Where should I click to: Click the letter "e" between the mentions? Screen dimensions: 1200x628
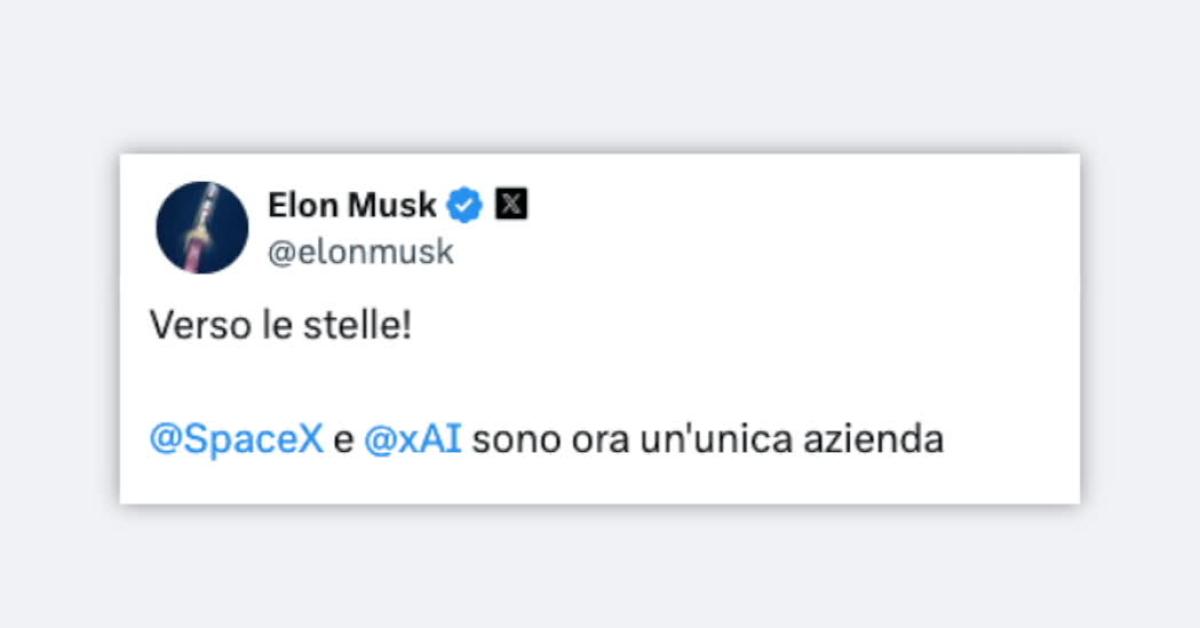click(x=344, y=440)
